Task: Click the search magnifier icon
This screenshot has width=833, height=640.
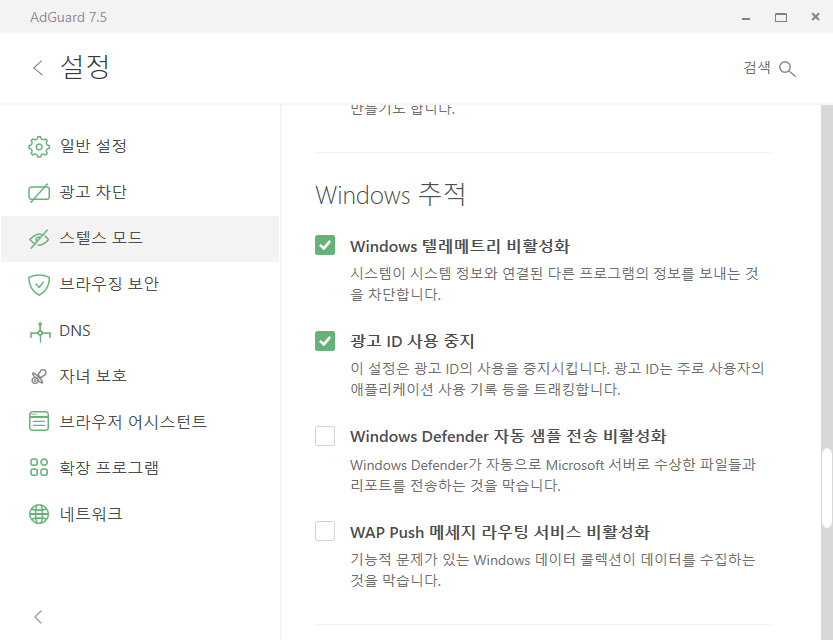Action: pos(787,69)
